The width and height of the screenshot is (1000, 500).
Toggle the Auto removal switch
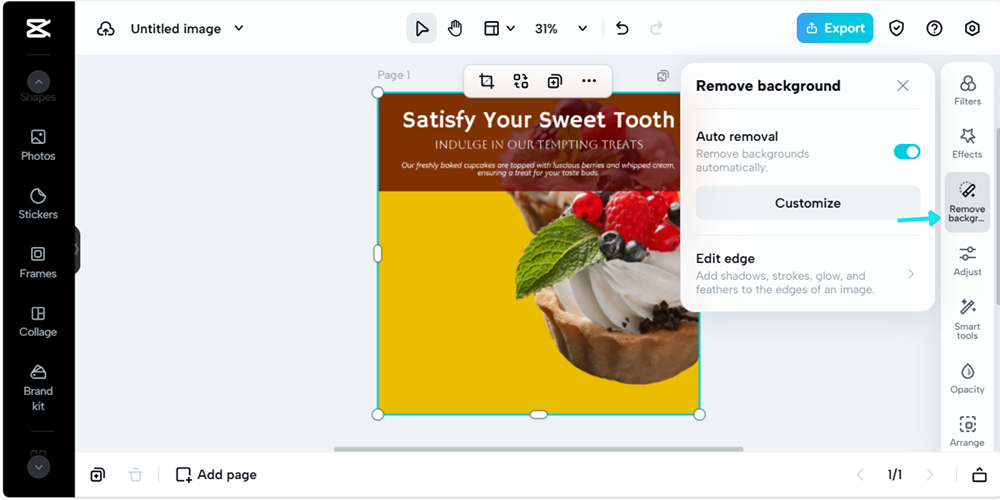coord(907,152)
